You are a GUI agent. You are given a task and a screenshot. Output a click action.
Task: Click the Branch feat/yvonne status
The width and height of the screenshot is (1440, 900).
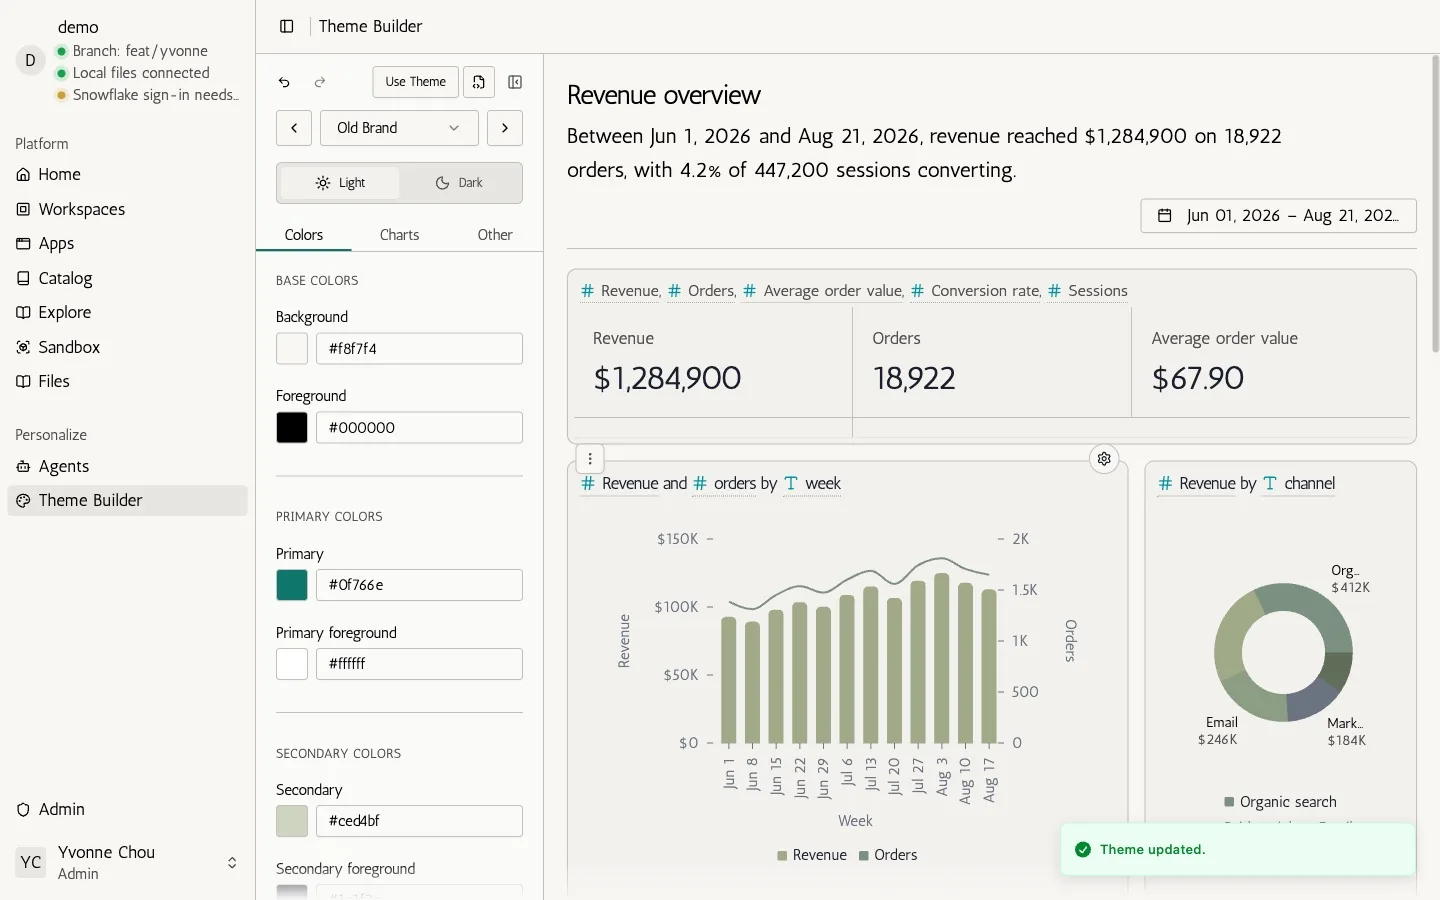(132, 51)
